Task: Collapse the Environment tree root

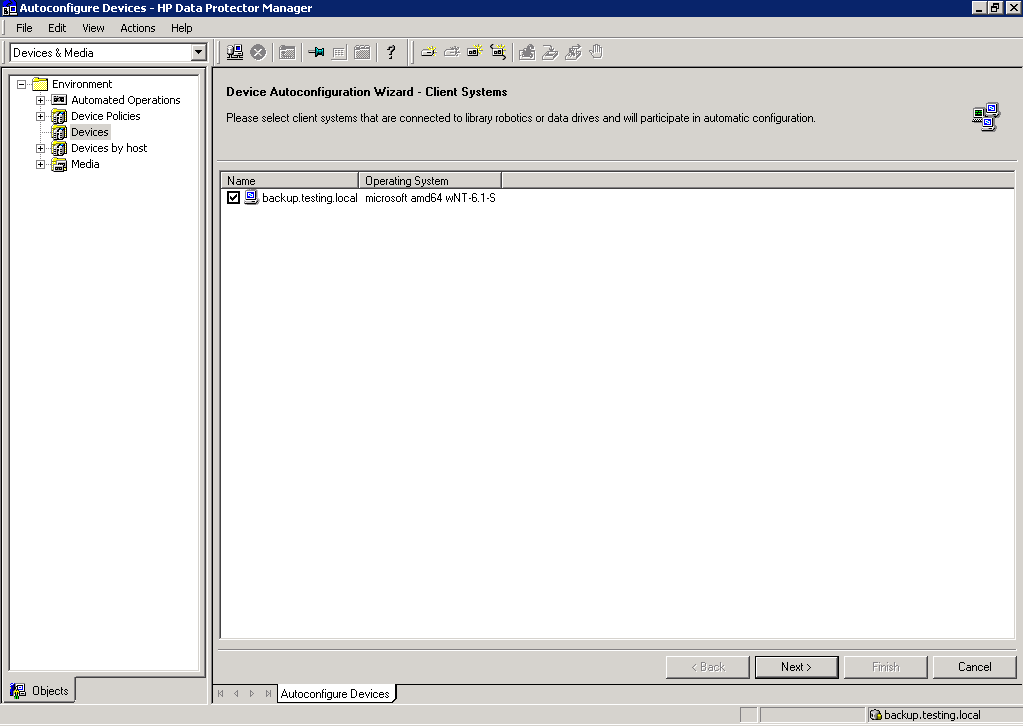Action: tap(22, 84)
